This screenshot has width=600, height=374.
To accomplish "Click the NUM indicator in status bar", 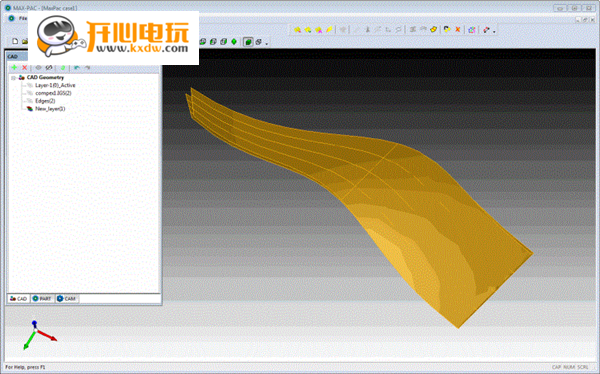I will [x=569, y=367].
